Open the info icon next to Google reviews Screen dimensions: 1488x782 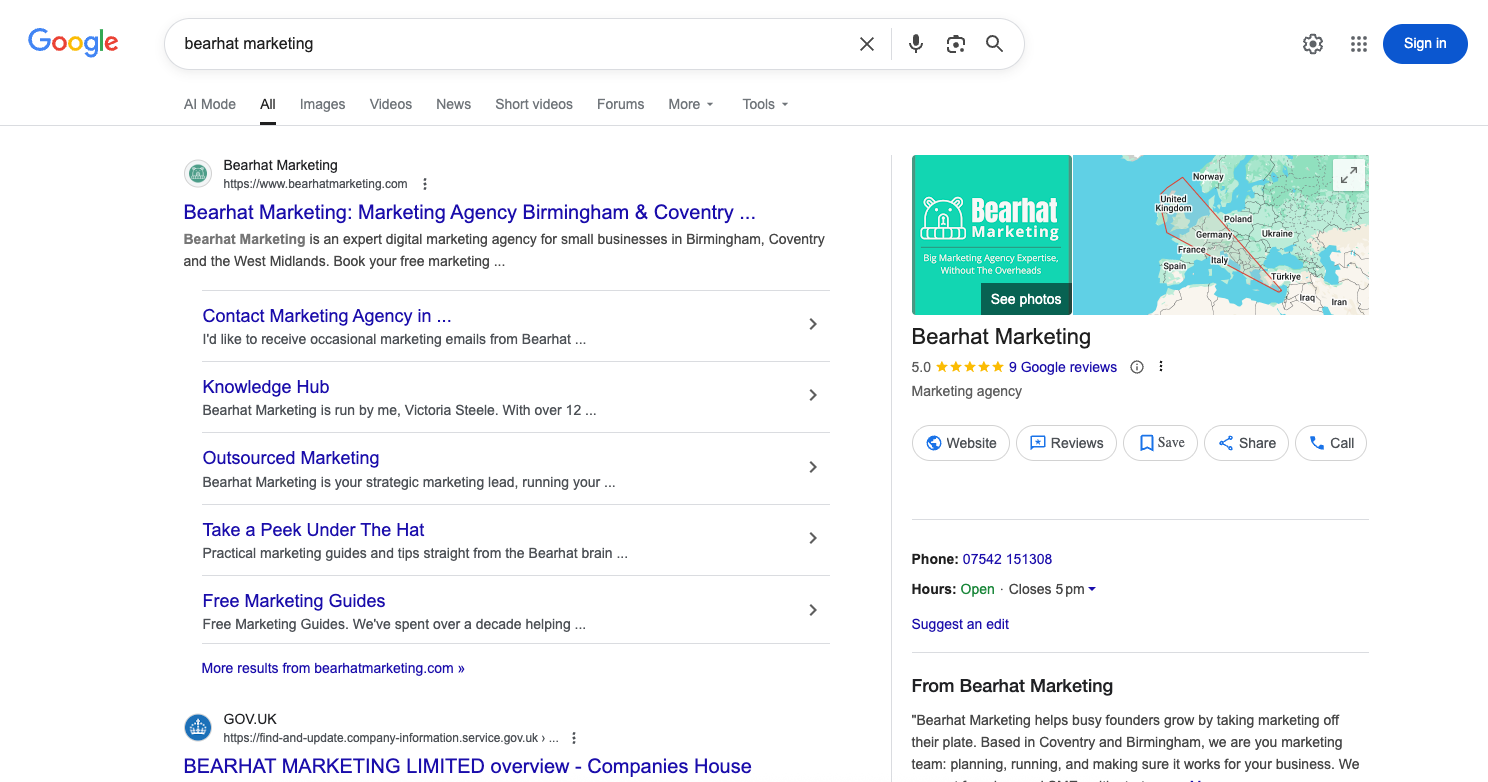click(x=1137, y=367)
